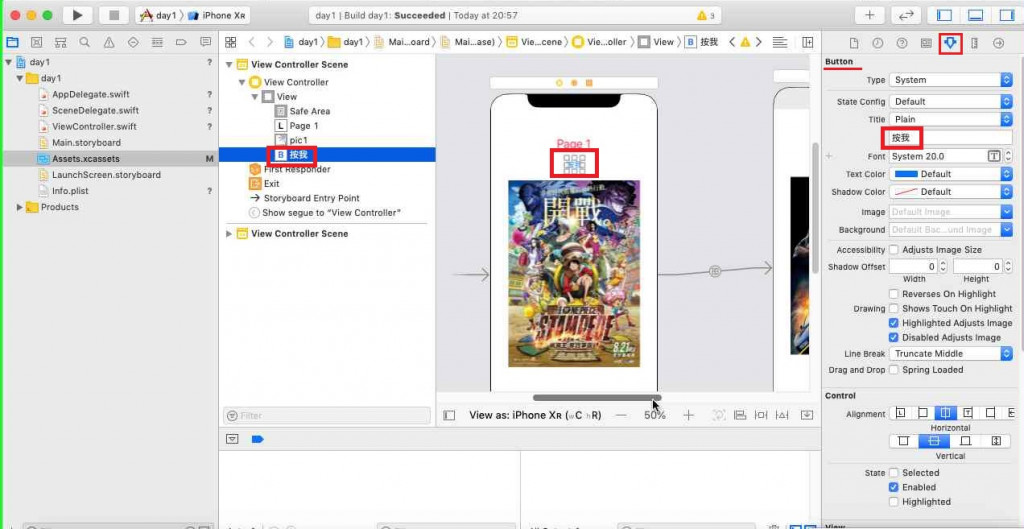This screenshot has height=529, width=1024.
Task: Open the Breakpoint navigator
Action: (x=182, y=42)
